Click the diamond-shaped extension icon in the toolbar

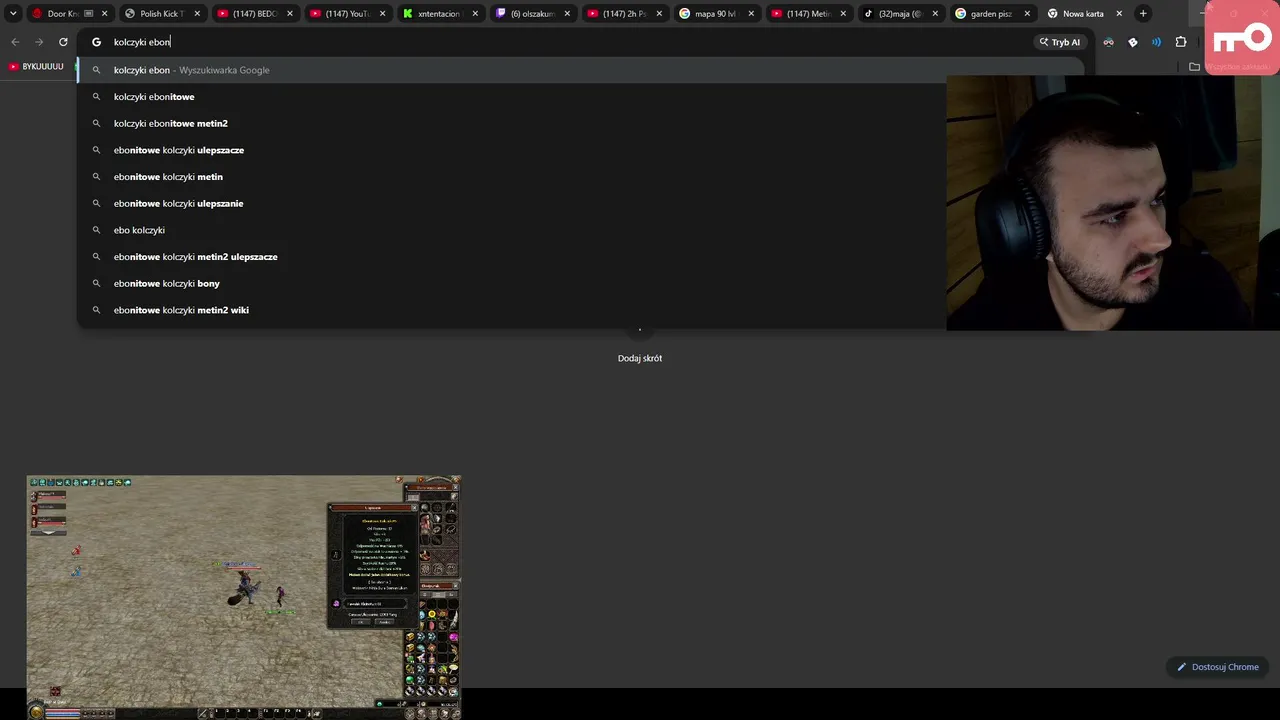[1133, 42]
